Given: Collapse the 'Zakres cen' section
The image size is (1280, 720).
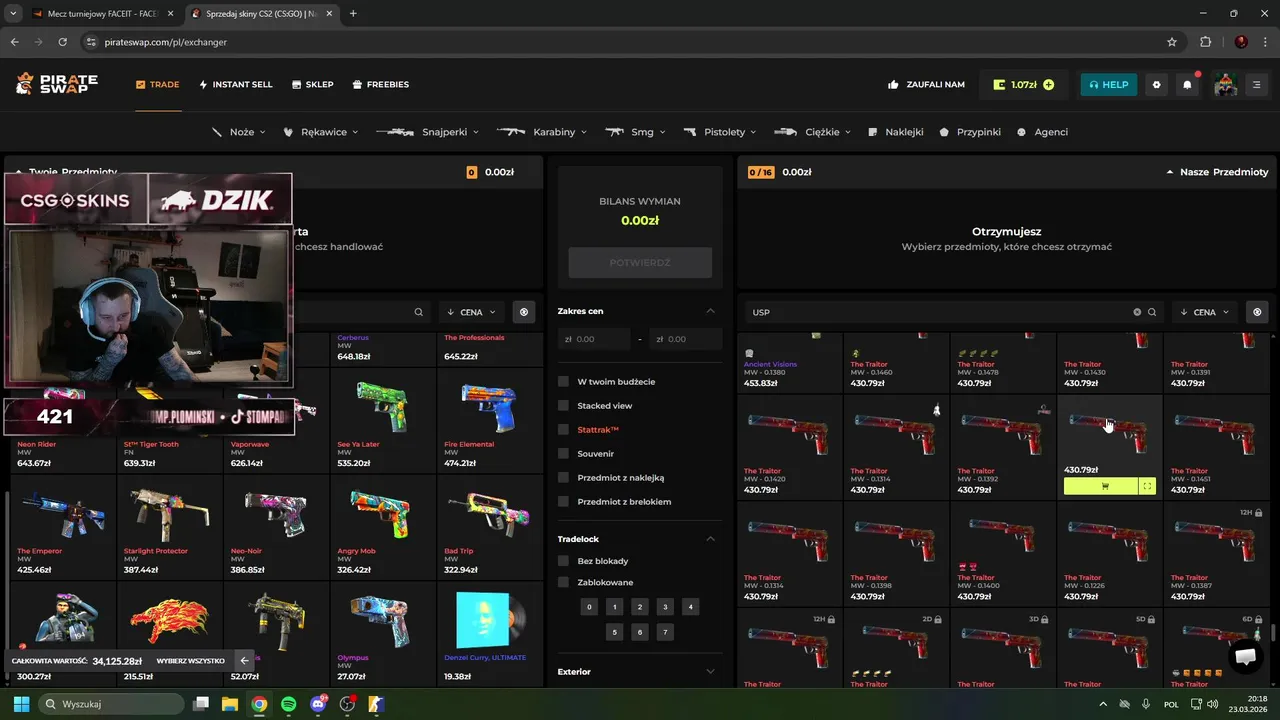Looking at the screenshot, I should click(711, 311).
